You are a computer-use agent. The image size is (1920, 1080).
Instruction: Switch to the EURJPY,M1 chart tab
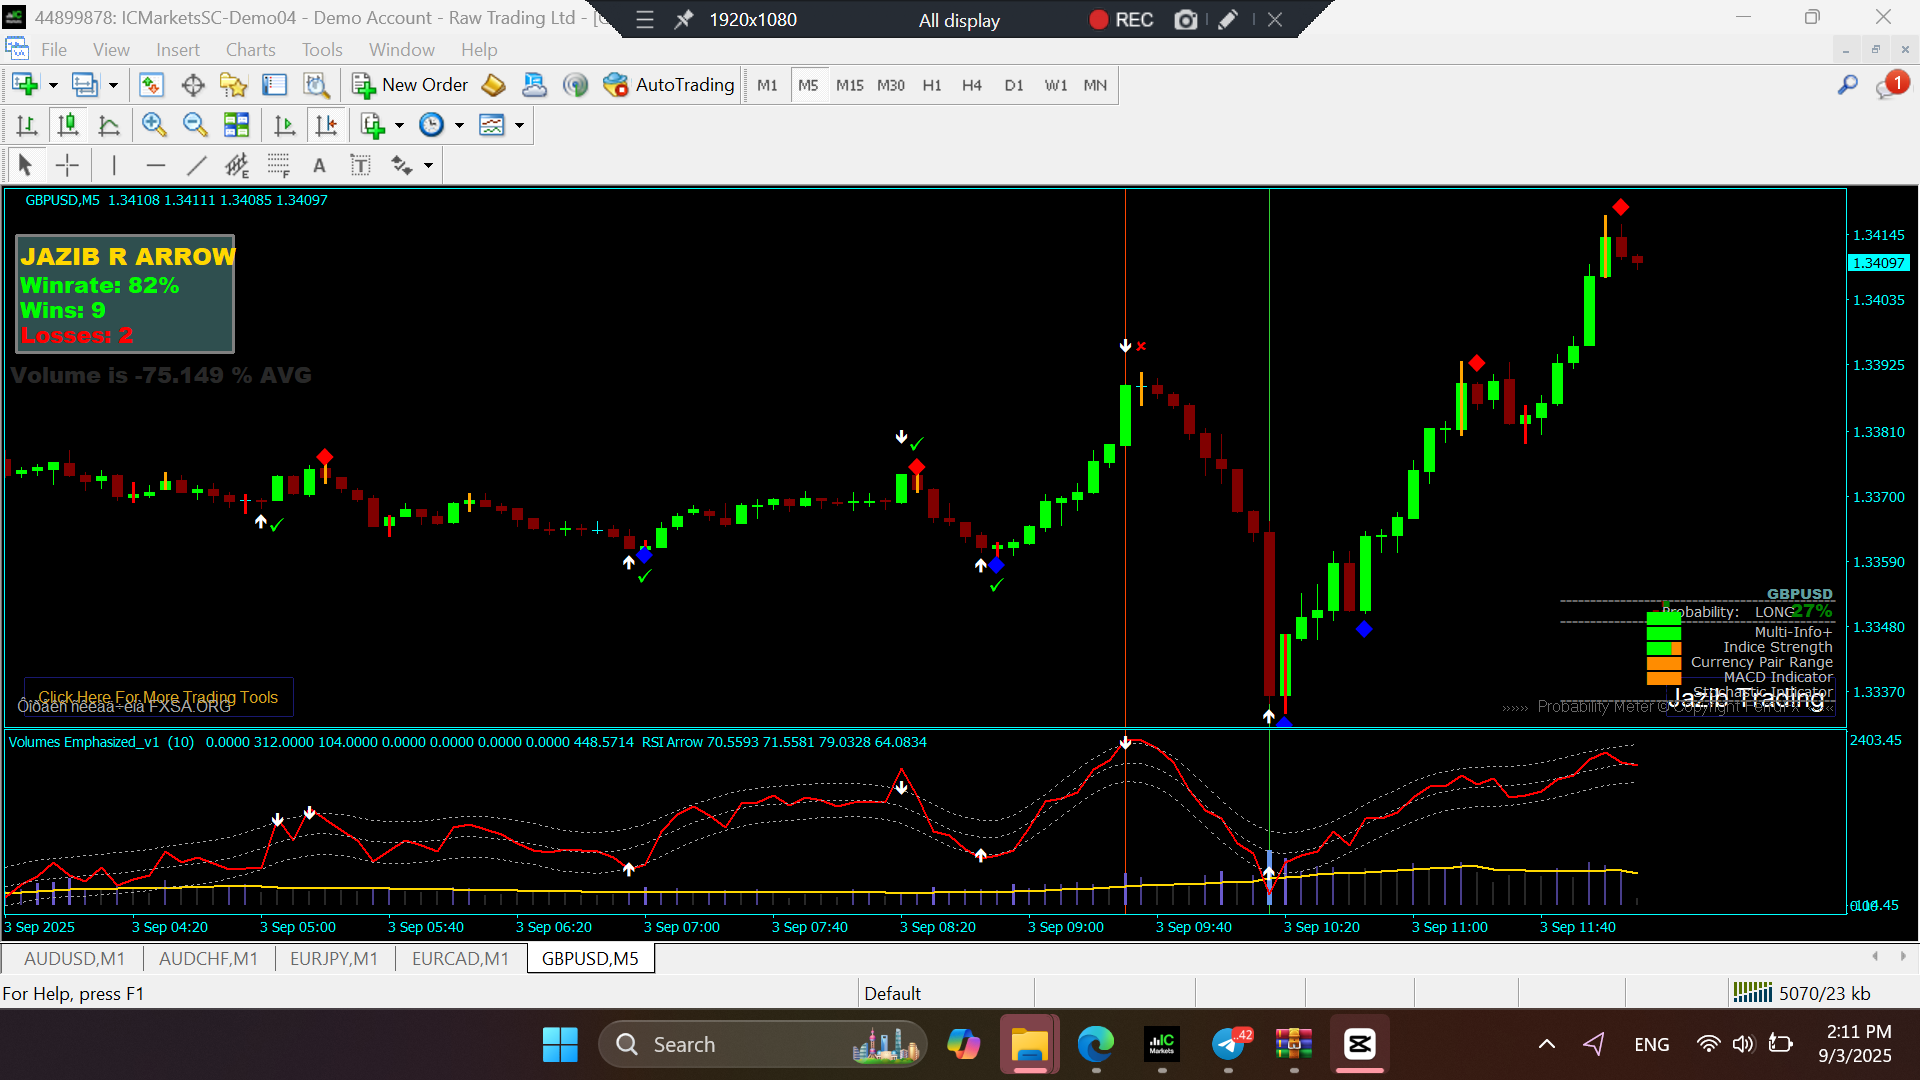tap(333, 958)
